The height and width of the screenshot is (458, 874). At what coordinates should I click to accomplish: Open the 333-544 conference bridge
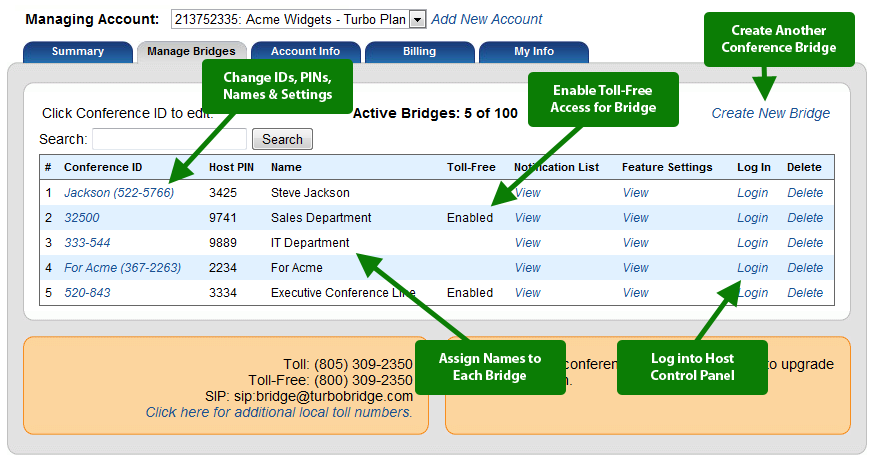coord(87,243)
